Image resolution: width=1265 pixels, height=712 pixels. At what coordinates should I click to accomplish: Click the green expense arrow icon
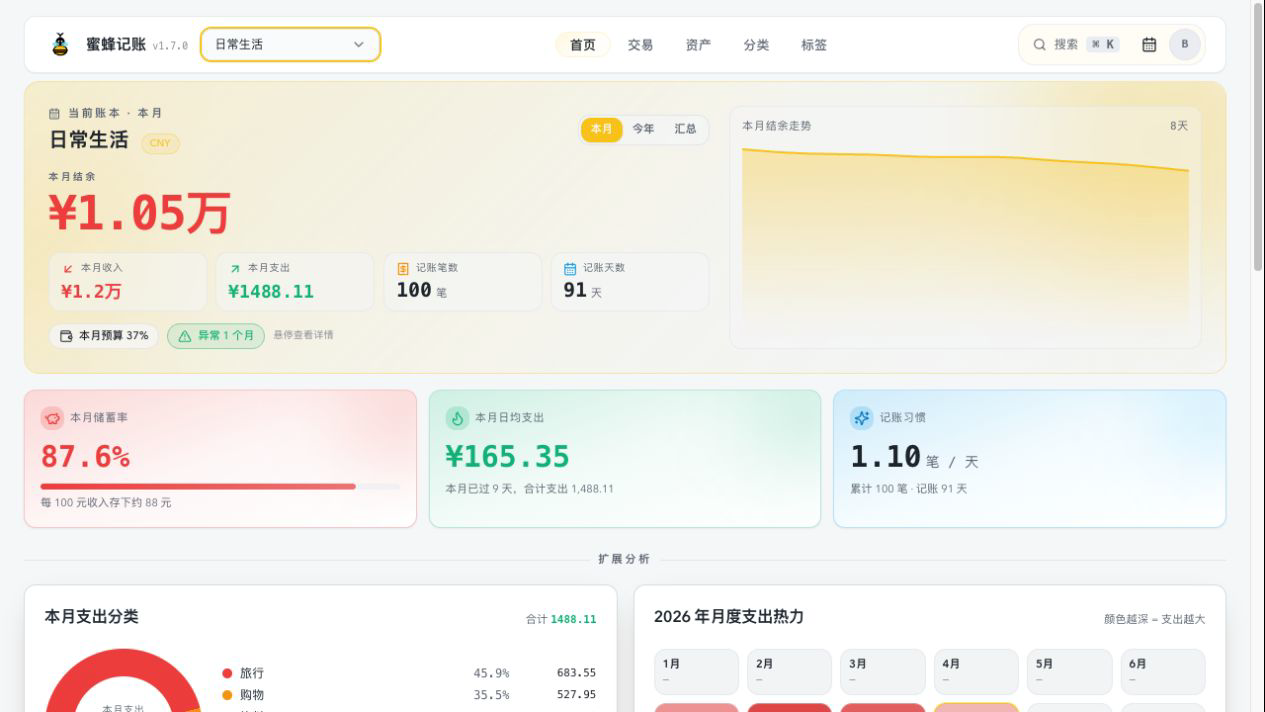(x=235, y=268)
